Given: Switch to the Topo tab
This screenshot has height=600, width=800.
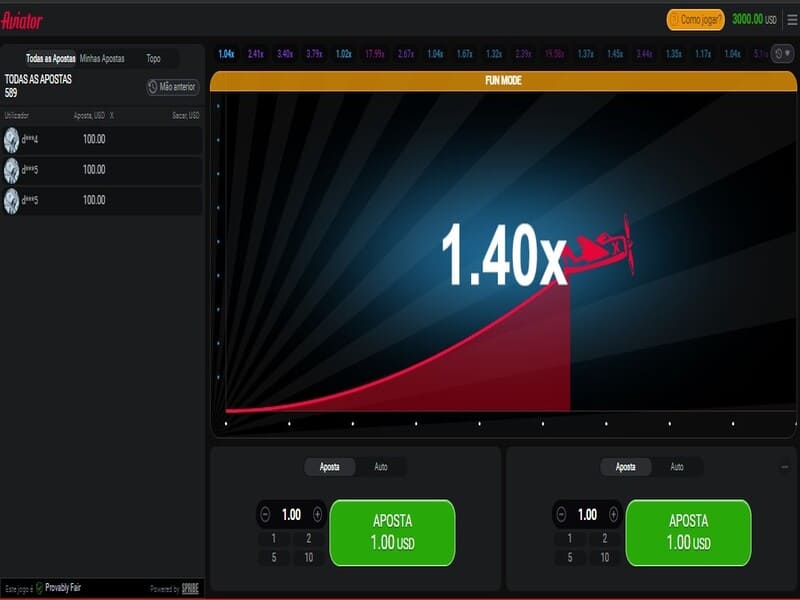Looking at the screenshot, I should click(x=153, y=59).
